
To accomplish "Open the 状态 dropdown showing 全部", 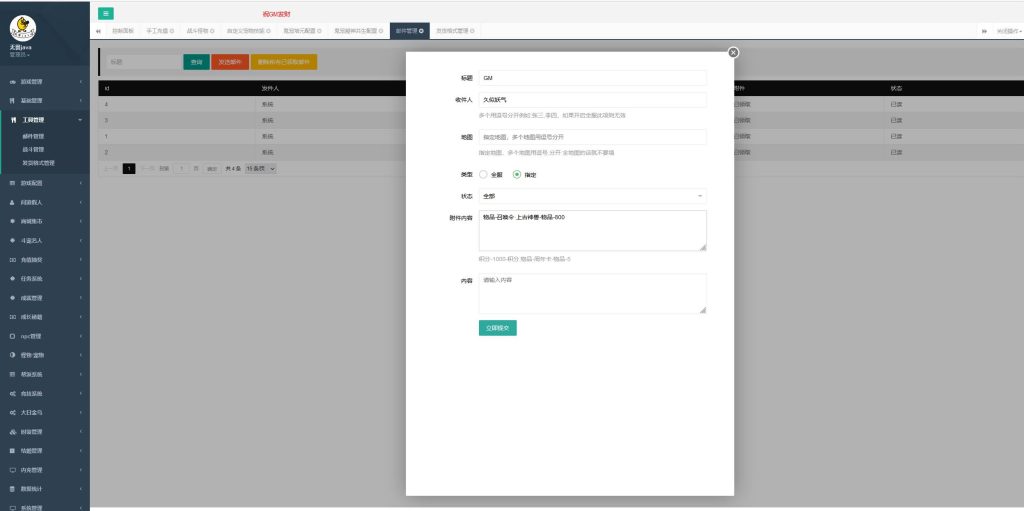I will [593, 196].
